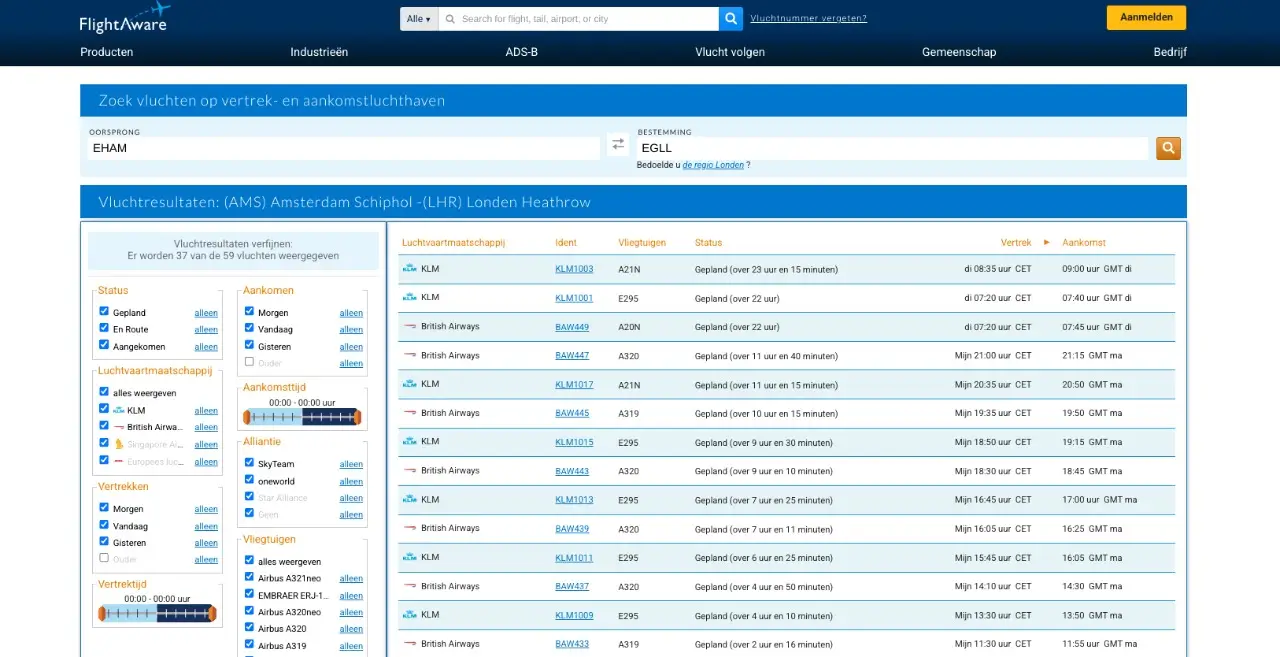This screenshot has height=657, width=1280.
Task: Click the FlightAware logo
Action: pyautogui.click(x=125, y=18)
